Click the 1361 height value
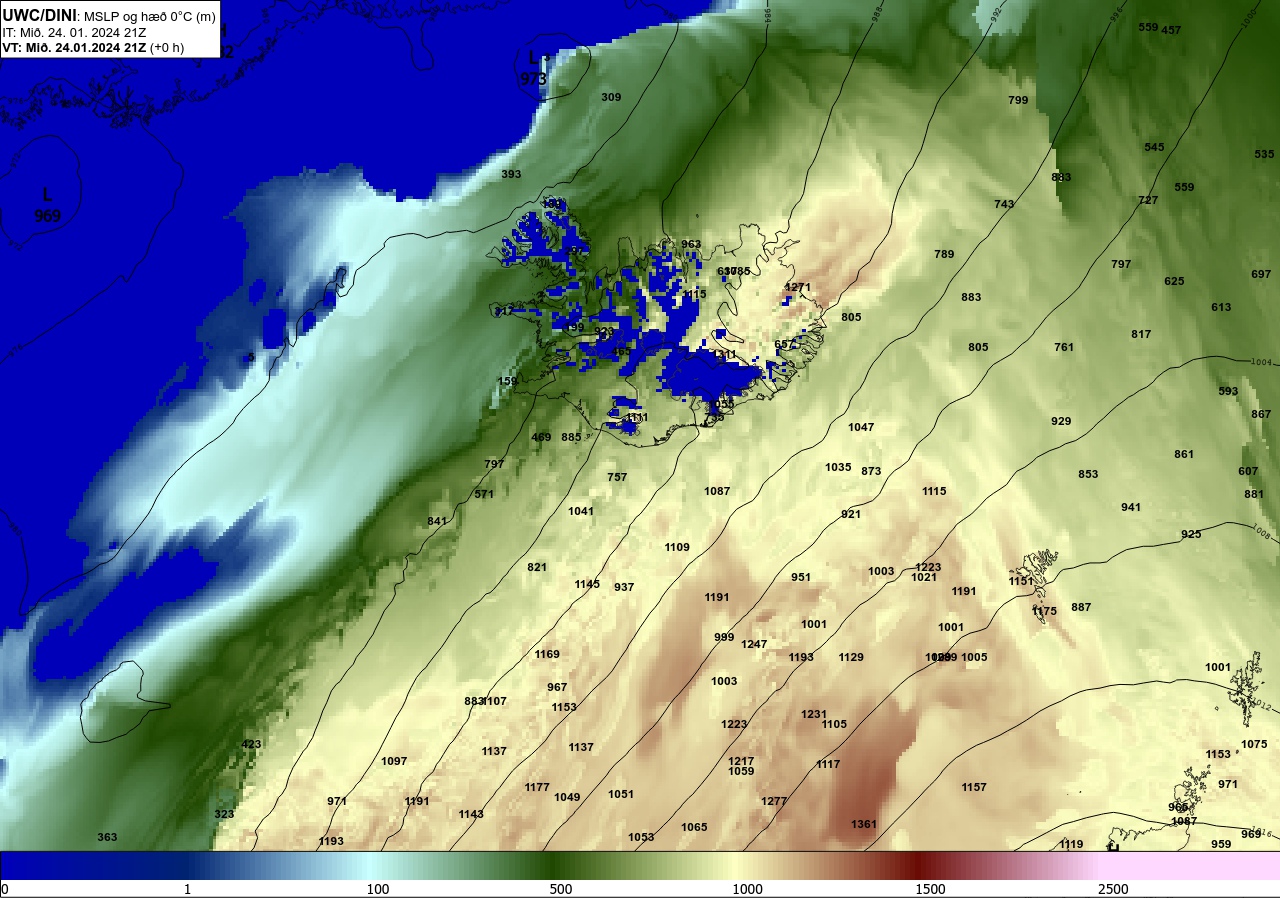 tap(864, 824)
